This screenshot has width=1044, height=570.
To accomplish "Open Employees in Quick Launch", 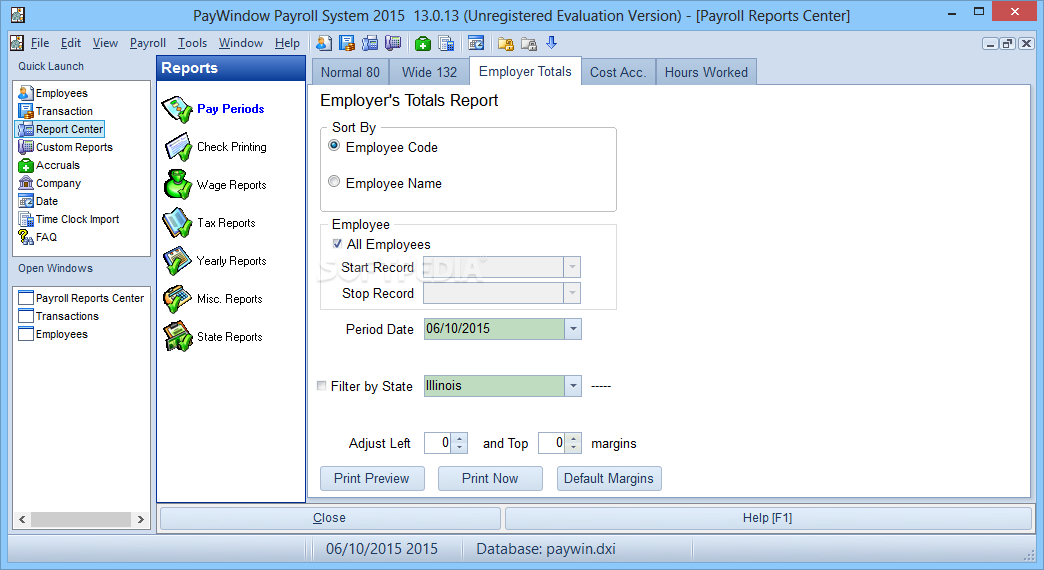I will click(x=53, y=93).
